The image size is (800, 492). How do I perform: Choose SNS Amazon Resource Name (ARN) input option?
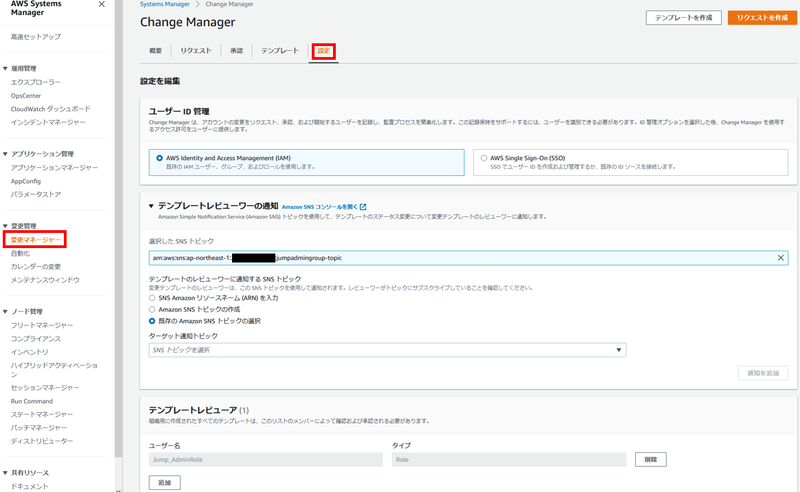point(152,298)
